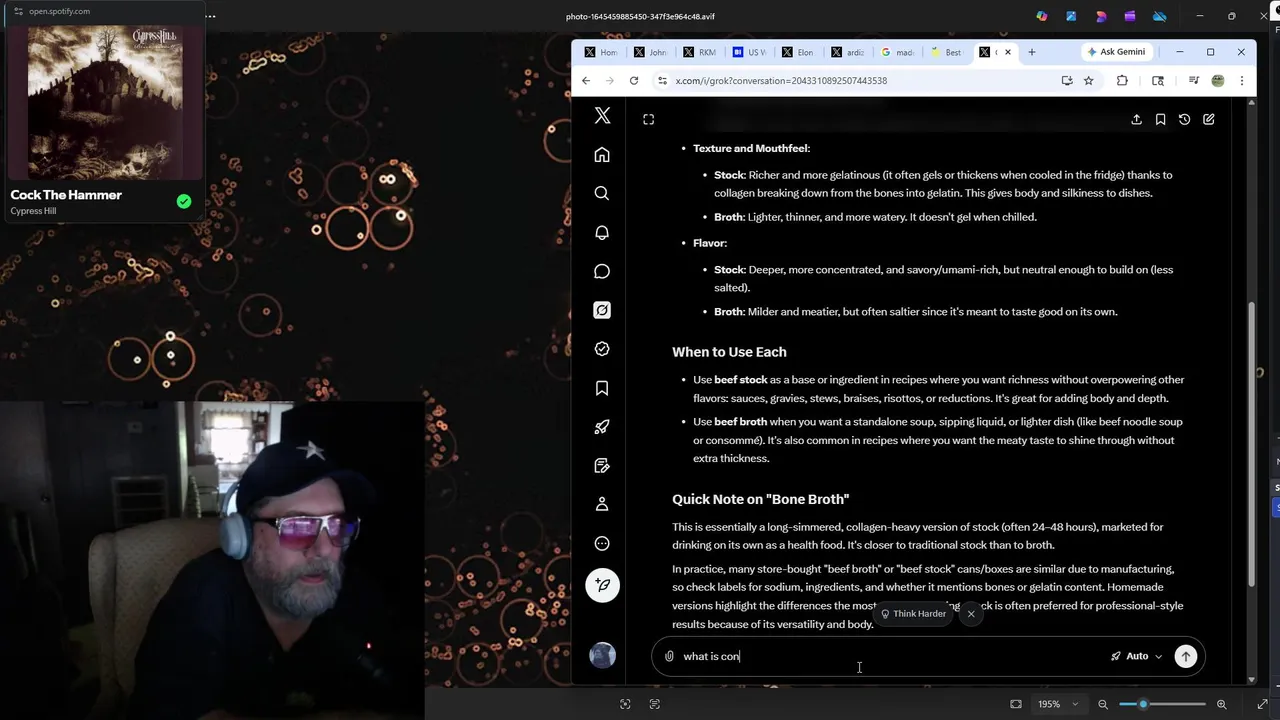
Task: Open Messages chat bubble in the X sidebar
Action: click(x=602, y=271)
